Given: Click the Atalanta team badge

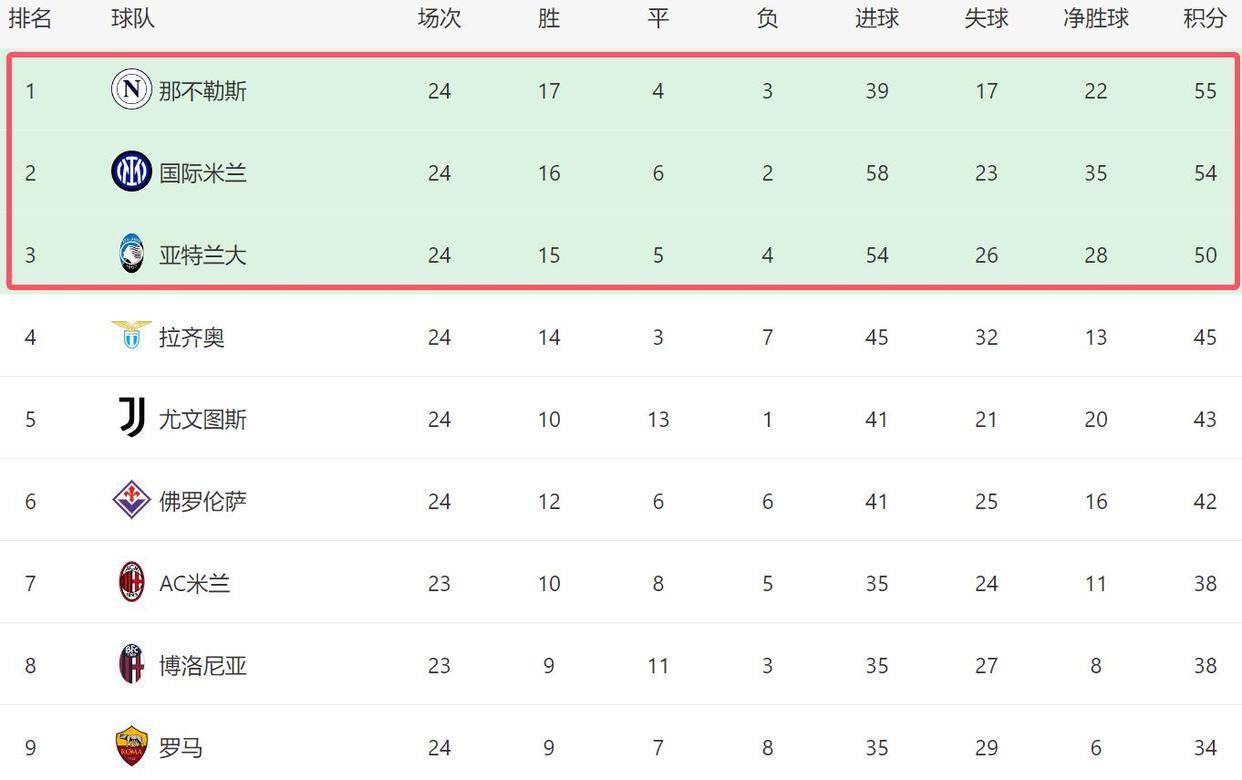Looking at the screenshot, I should point(131,254).
